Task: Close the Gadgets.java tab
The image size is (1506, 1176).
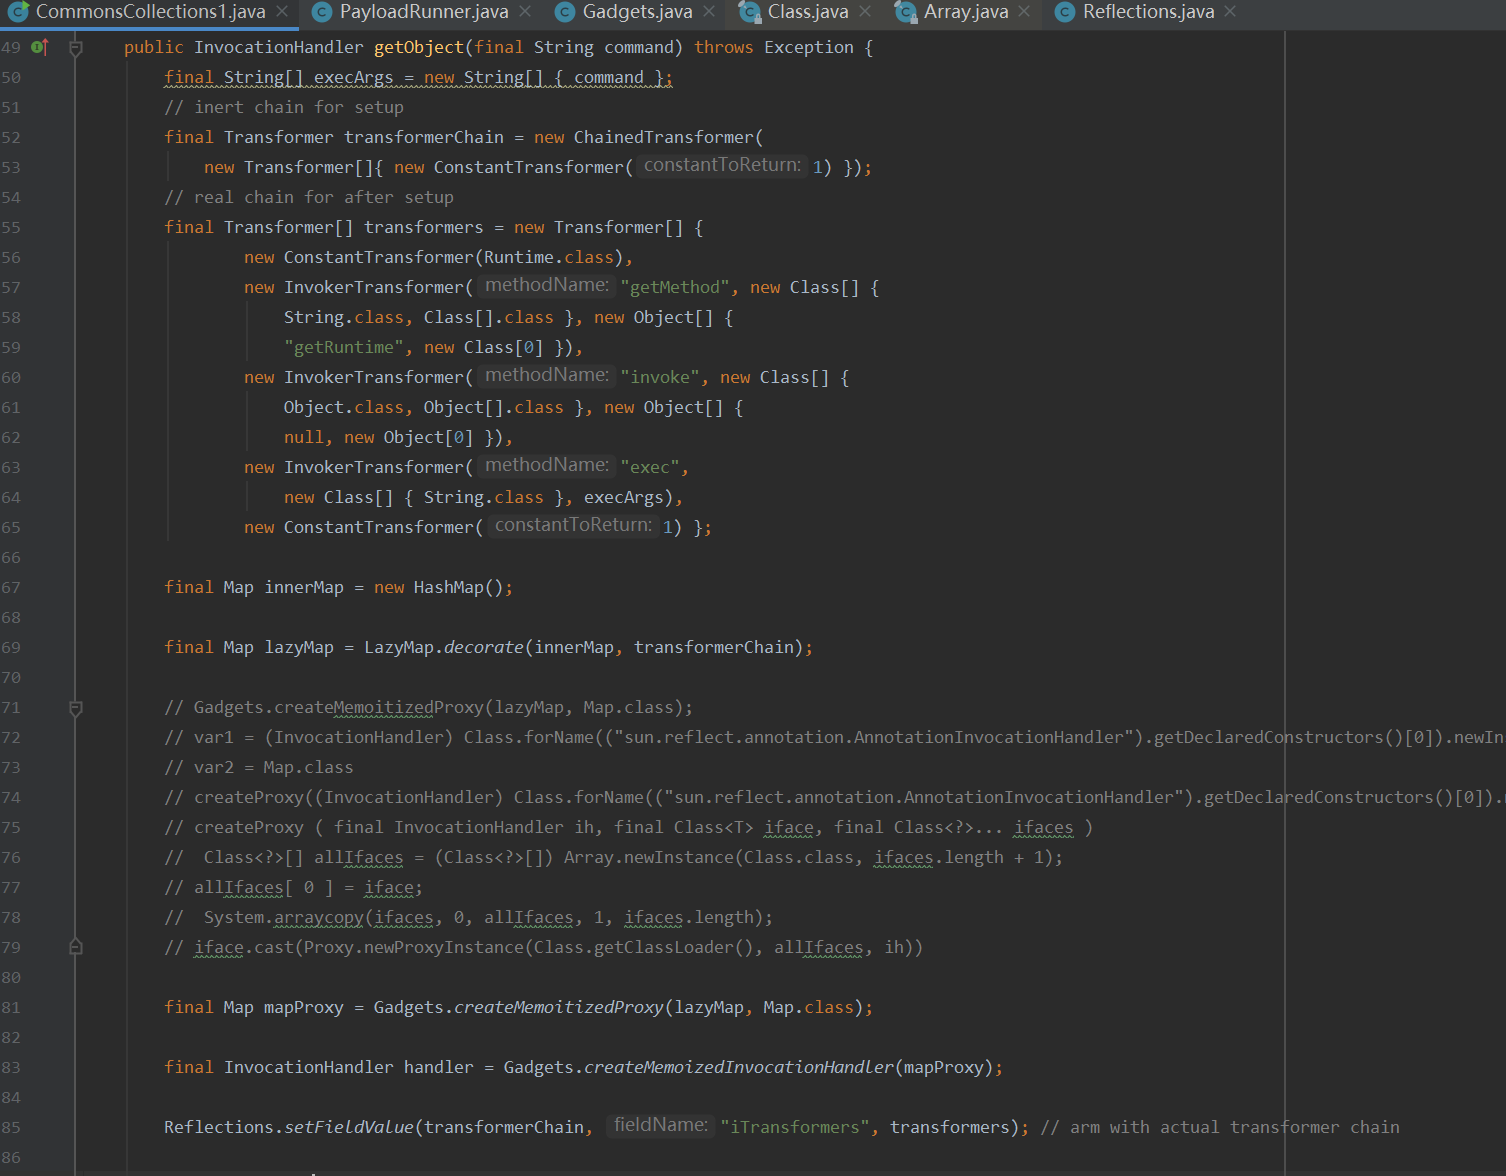Action: pos(709,12)
